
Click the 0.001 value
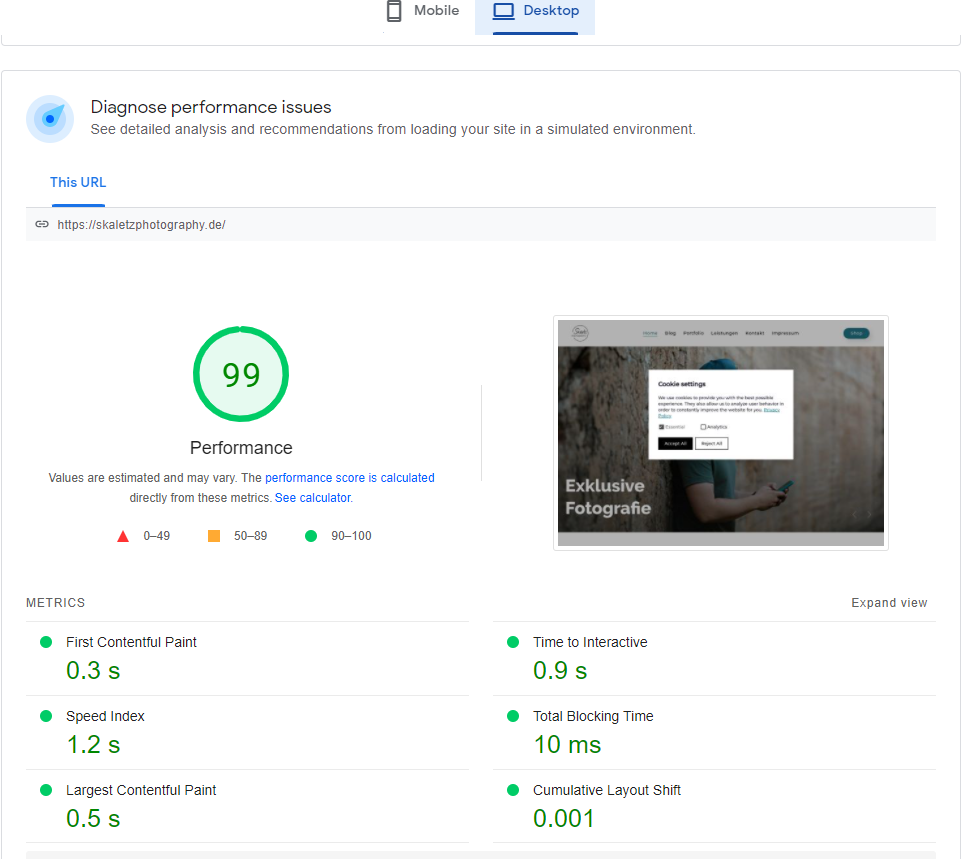[564, 819]
